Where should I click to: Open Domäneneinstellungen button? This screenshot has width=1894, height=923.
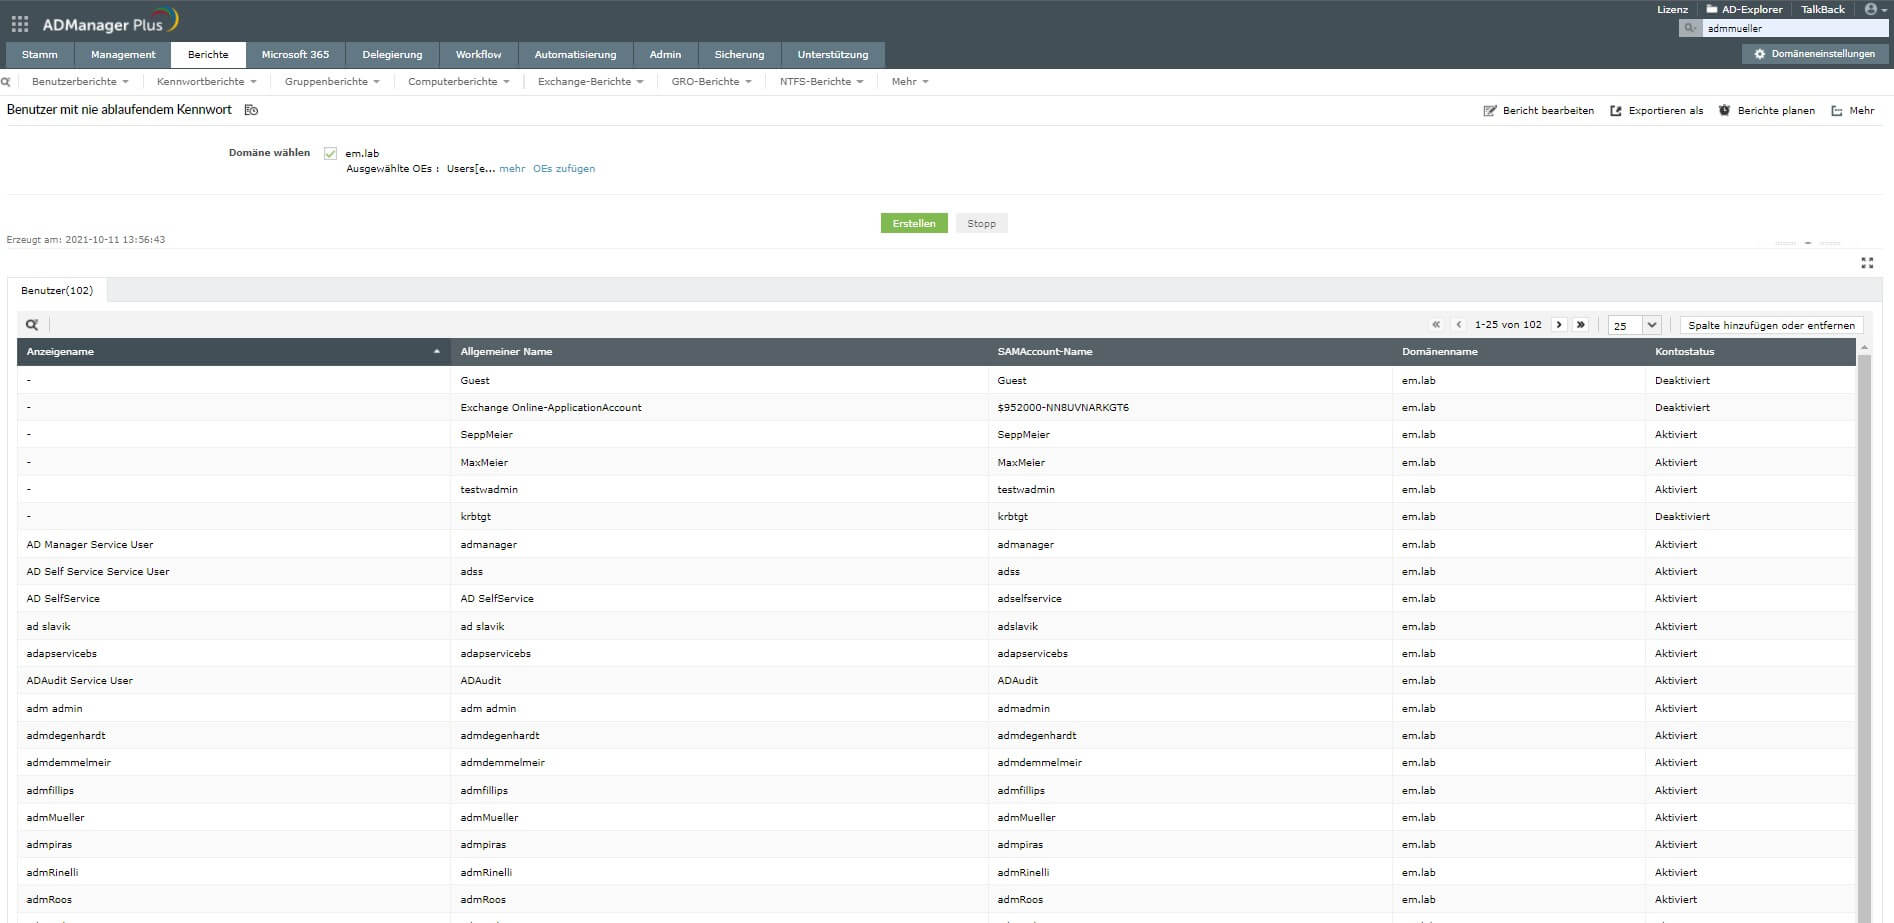[1815, 54]
